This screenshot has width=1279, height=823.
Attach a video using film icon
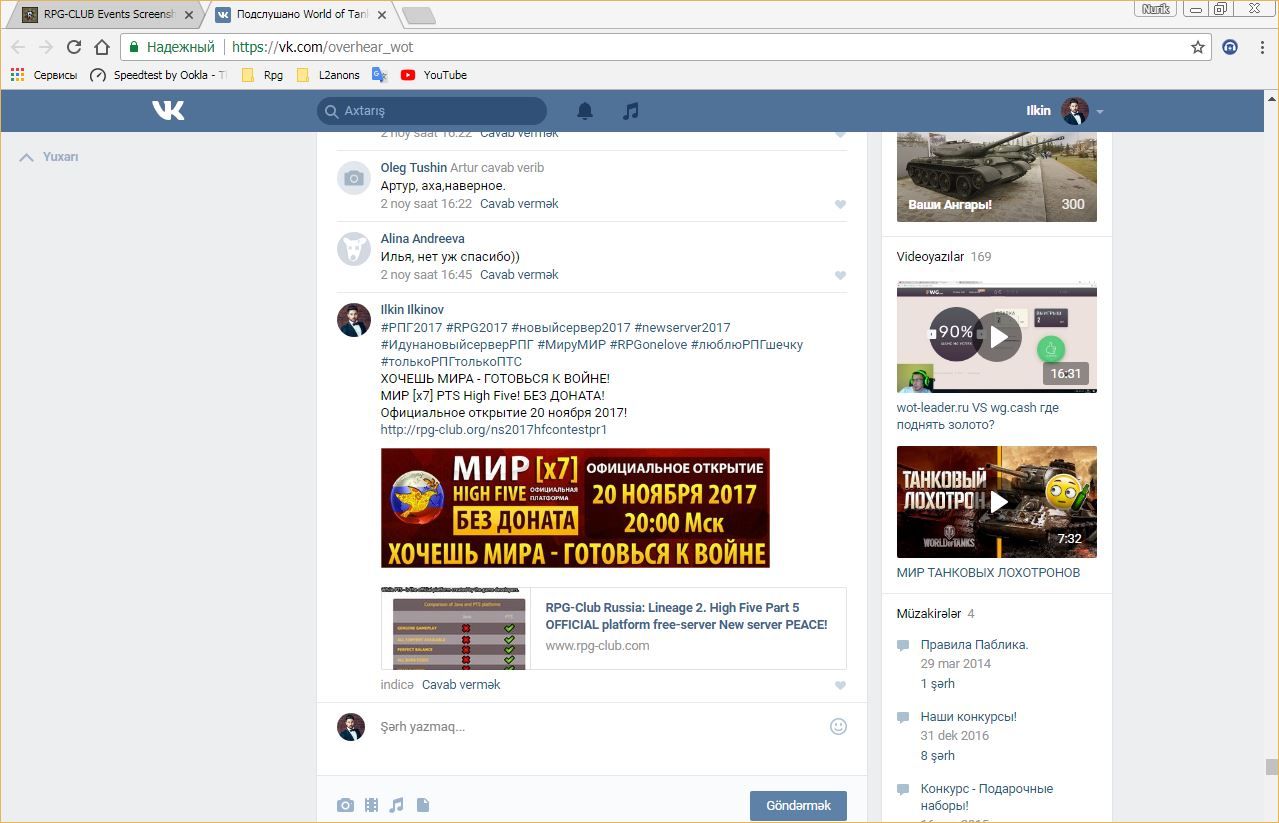point(371,805)
